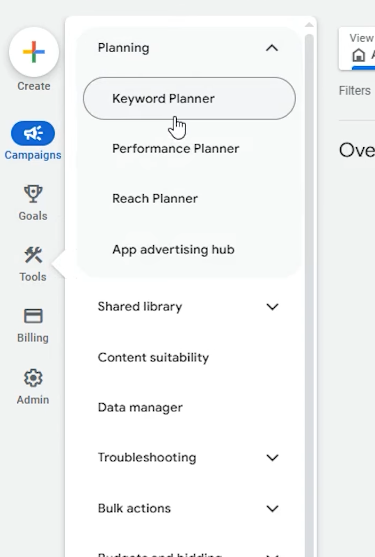Select Reach Planner
375x557 pixels.
[x=155, y=199]
